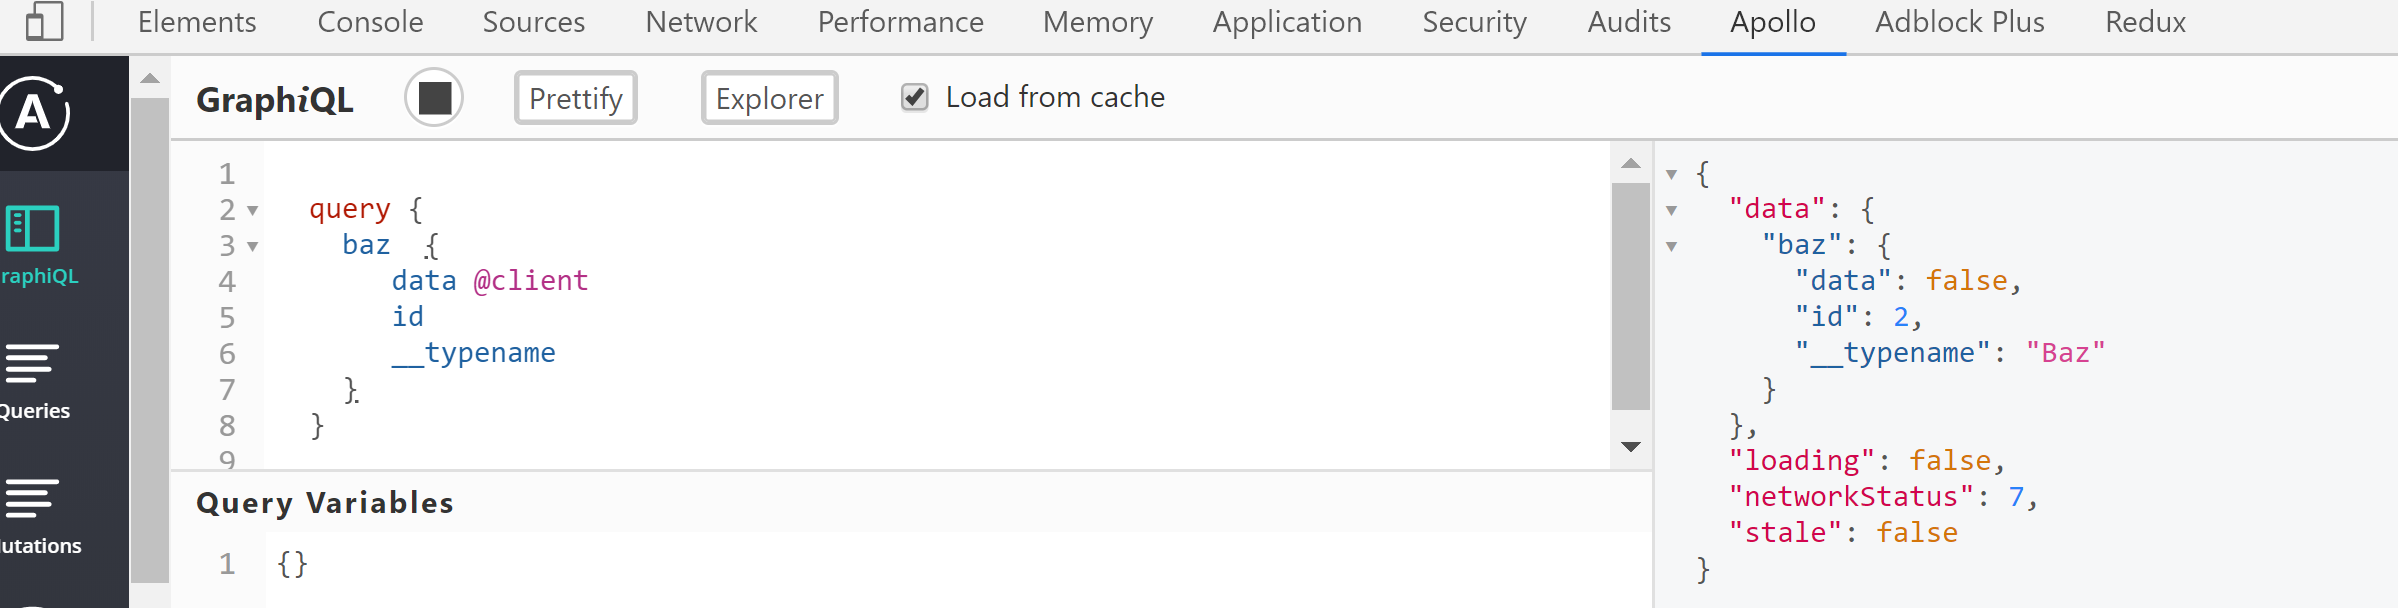Uncheck the Load from cache checkbox
Image resolution: width=2398 pixels, height=608 pixels.
(x=915, y=97)
